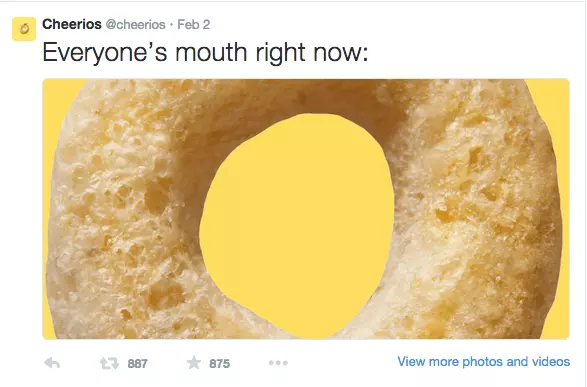Click the 875 favorites count
Screen dimensions: 587x387
219,363
